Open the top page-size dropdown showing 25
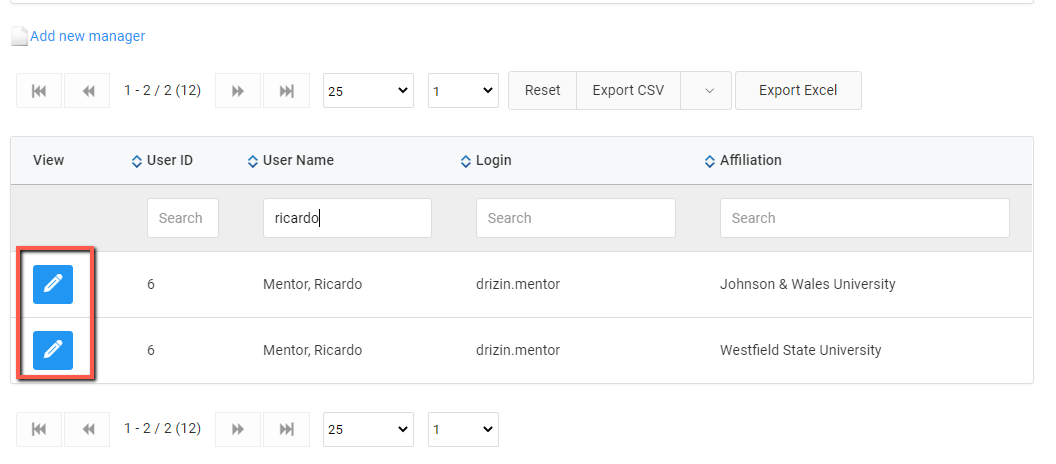The image size is (1056, 464). tap(368, 91)
